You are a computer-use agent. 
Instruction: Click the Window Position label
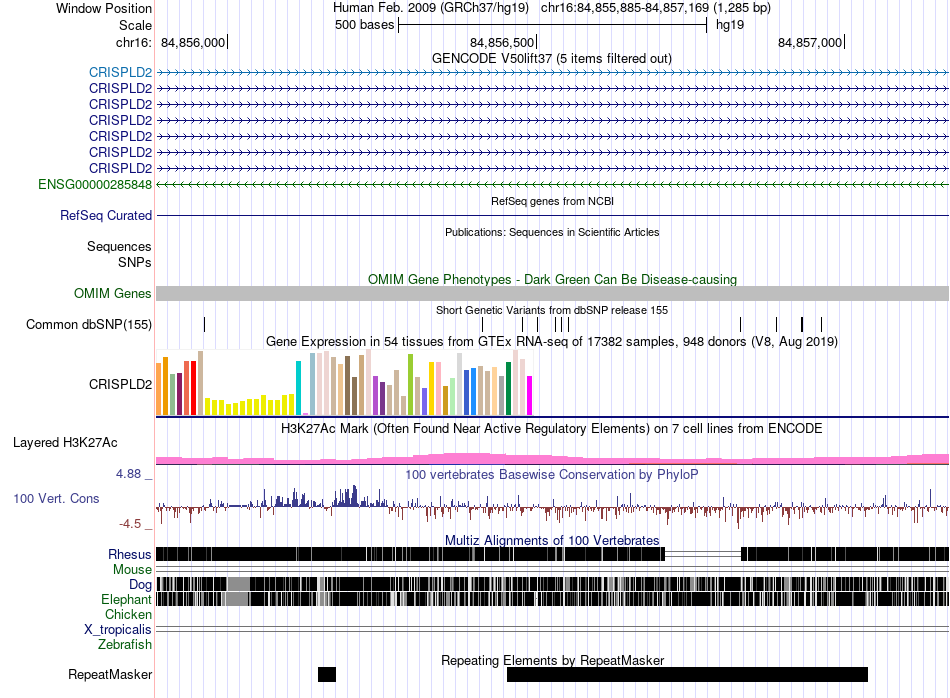click(x=104, y=8)
